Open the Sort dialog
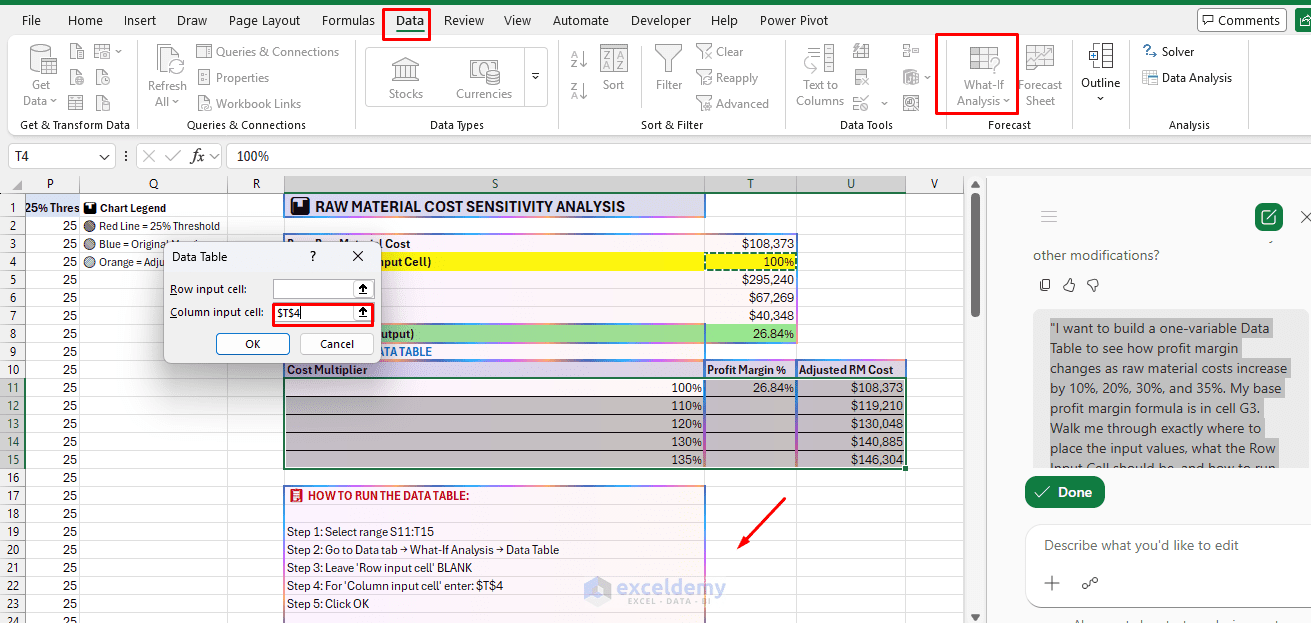 613,69
